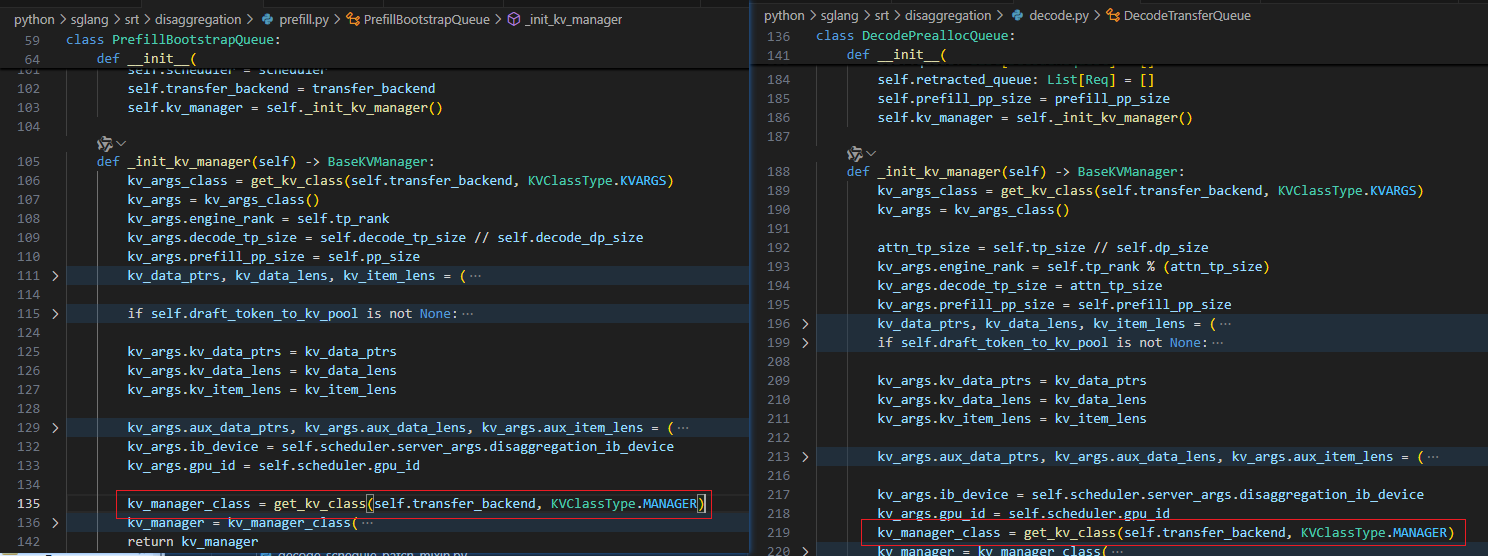Unfold the aux_data_ptrs line 129 in left editor
Screen dimensions: 1488x556
(x=56, y=427)
